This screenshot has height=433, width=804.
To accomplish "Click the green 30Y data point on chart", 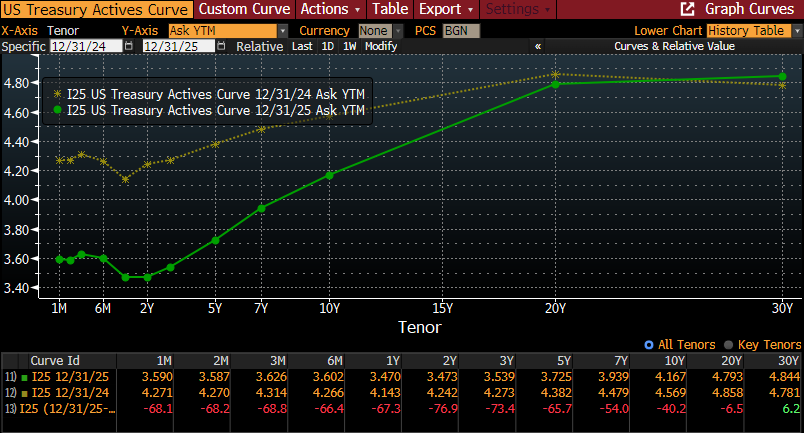I will point(782,76).
